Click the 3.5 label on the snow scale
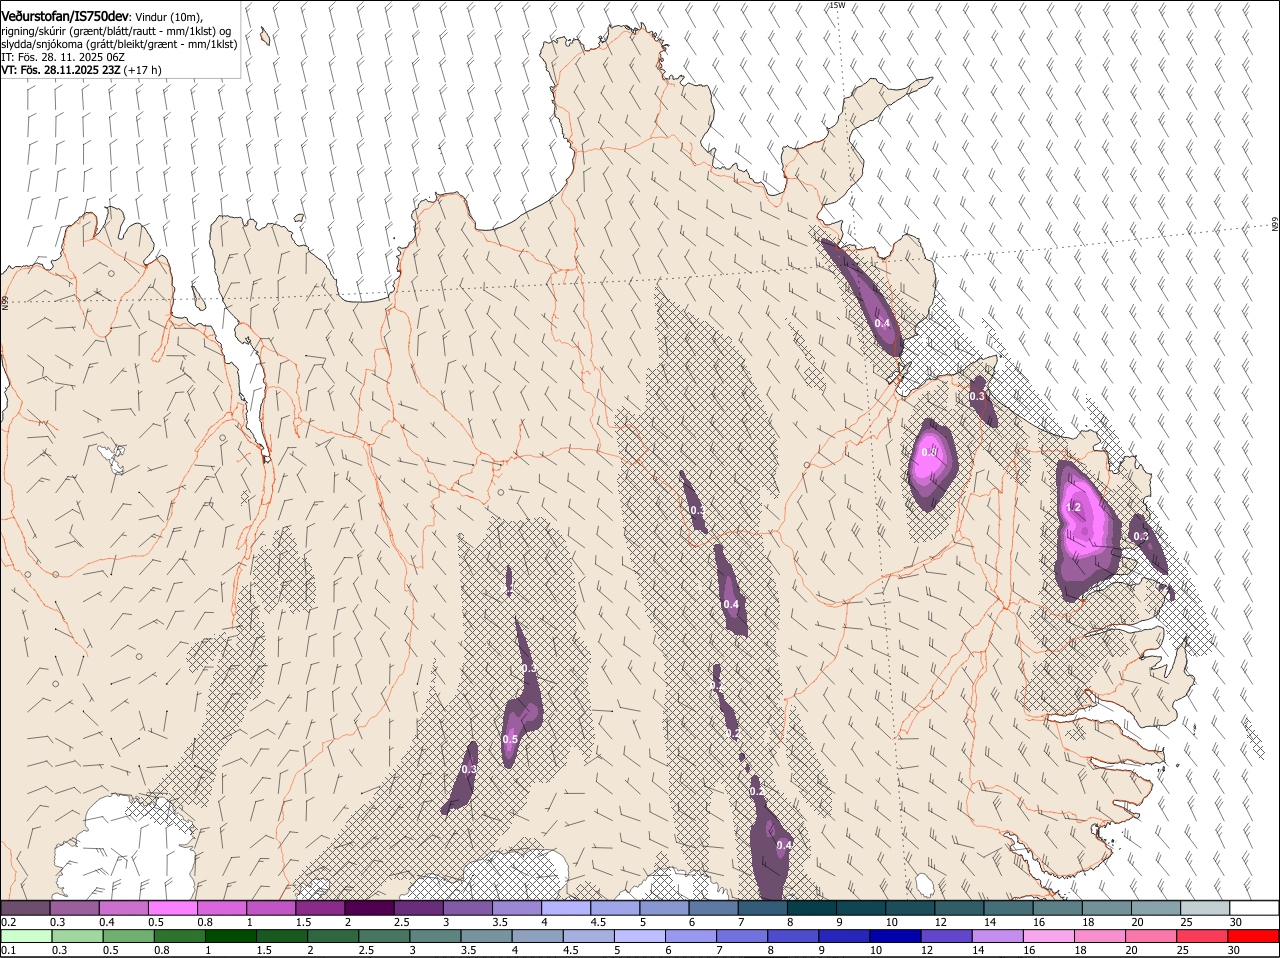This screenshot has height=958, width=1280. 500,921
